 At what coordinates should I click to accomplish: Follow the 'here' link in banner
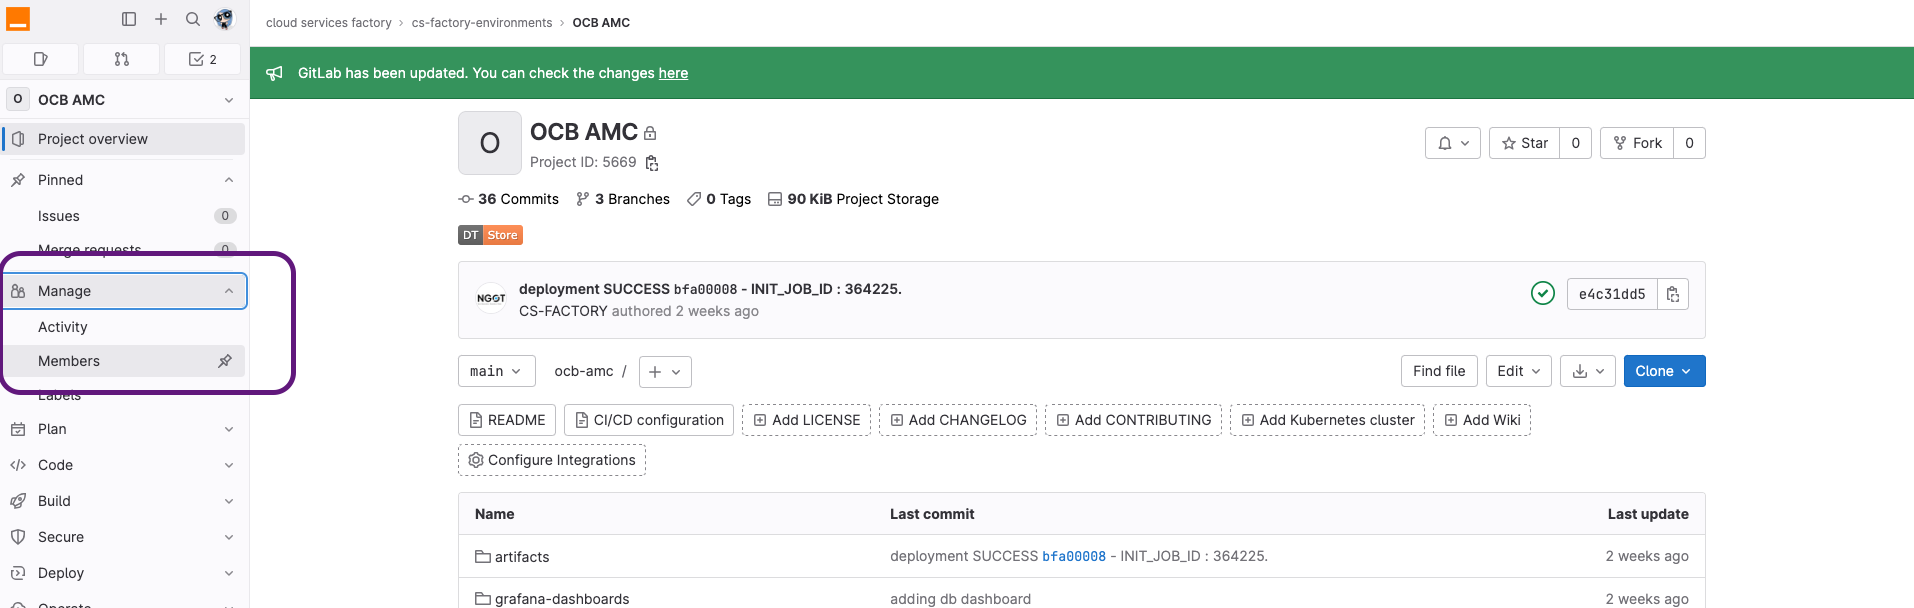point(673,73)
